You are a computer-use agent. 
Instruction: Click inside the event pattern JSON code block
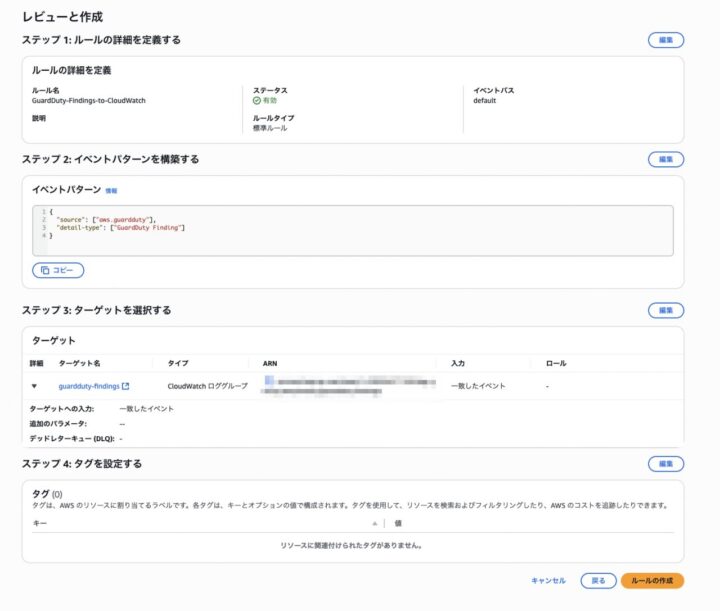(350, 228)
